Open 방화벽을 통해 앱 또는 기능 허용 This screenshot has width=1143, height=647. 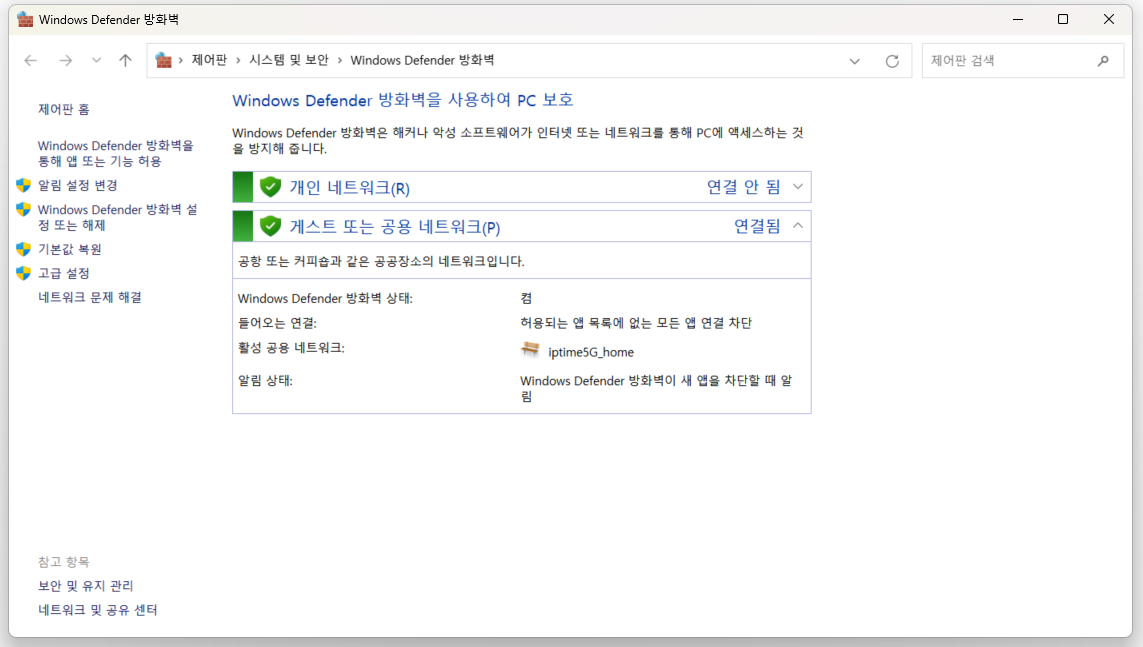(116, 153)
